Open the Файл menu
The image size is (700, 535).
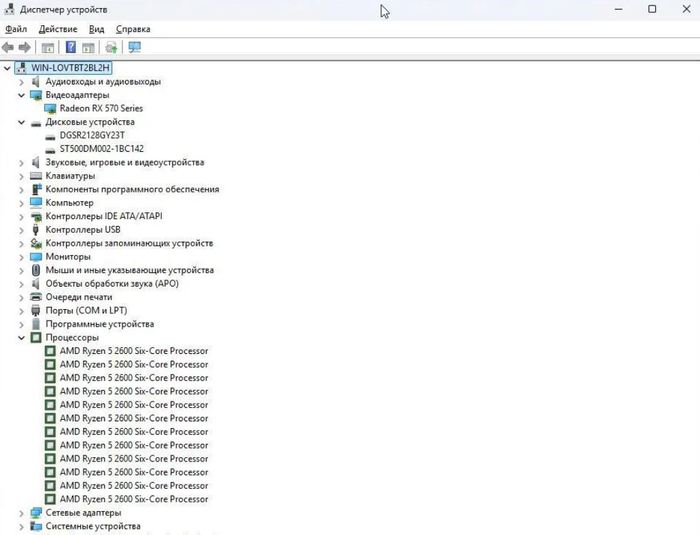click(x=16, y=29)
